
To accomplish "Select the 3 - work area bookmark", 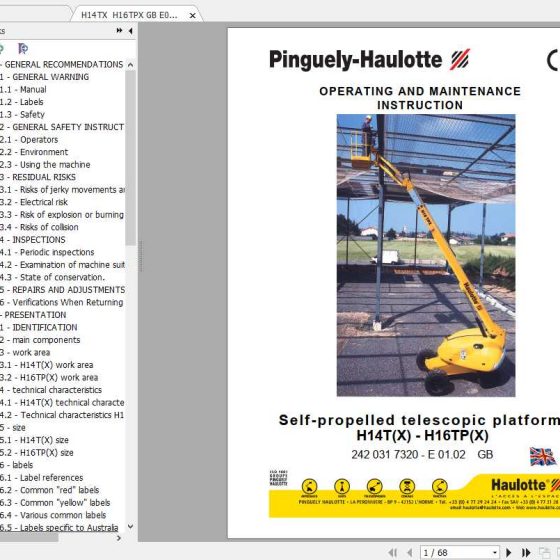I will point(25,352).
